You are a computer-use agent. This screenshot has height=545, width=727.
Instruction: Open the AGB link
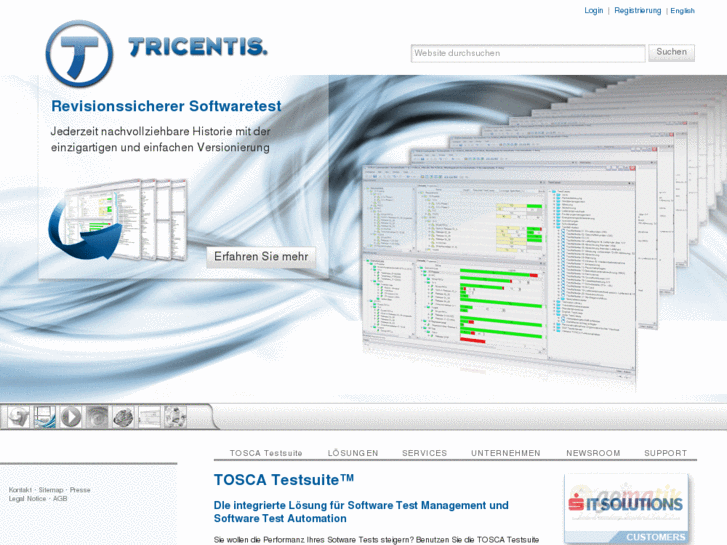pyautogui.click(x=60, y=499)
